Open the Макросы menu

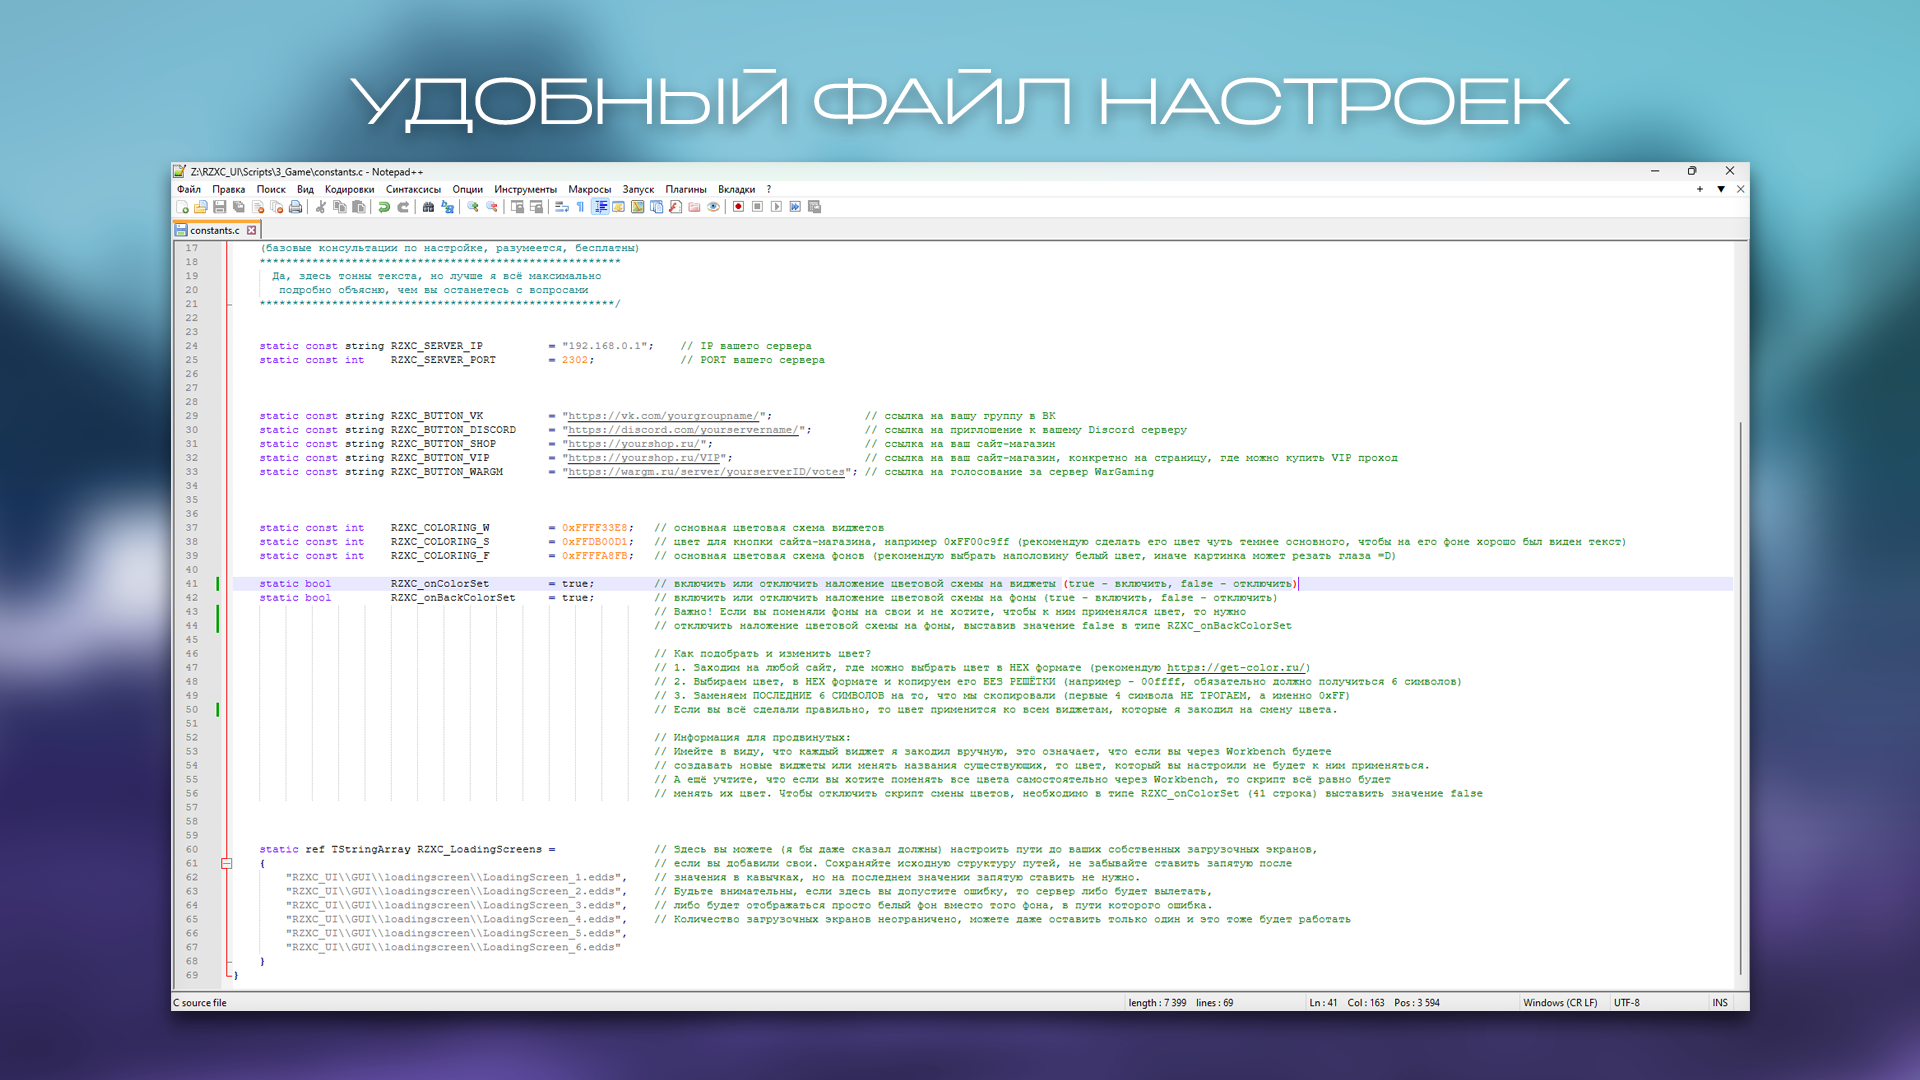(x=589, y=189)
